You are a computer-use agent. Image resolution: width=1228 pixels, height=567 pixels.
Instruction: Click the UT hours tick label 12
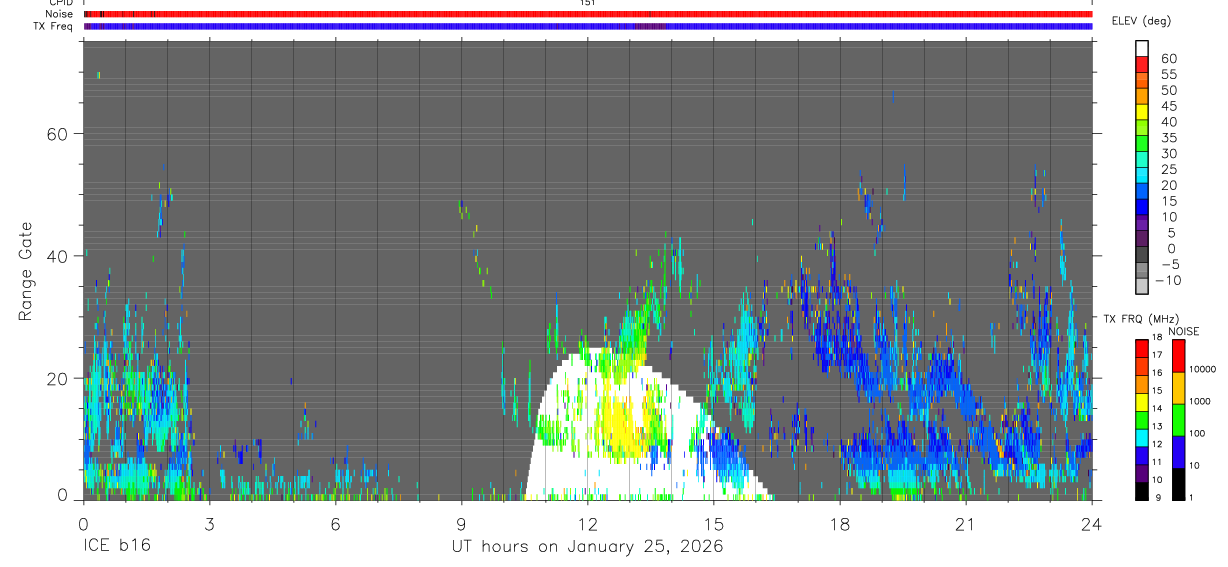(587, 523)
